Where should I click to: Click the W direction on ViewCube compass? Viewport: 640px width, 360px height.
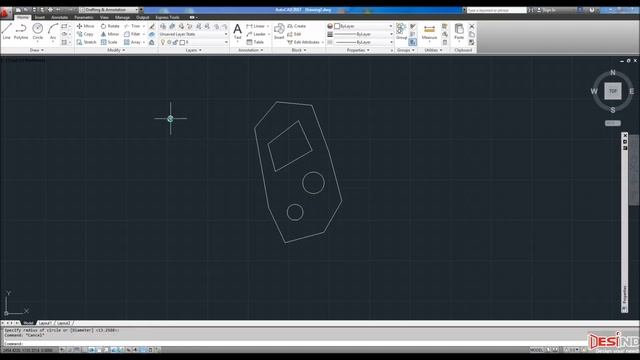click(594, 91)
